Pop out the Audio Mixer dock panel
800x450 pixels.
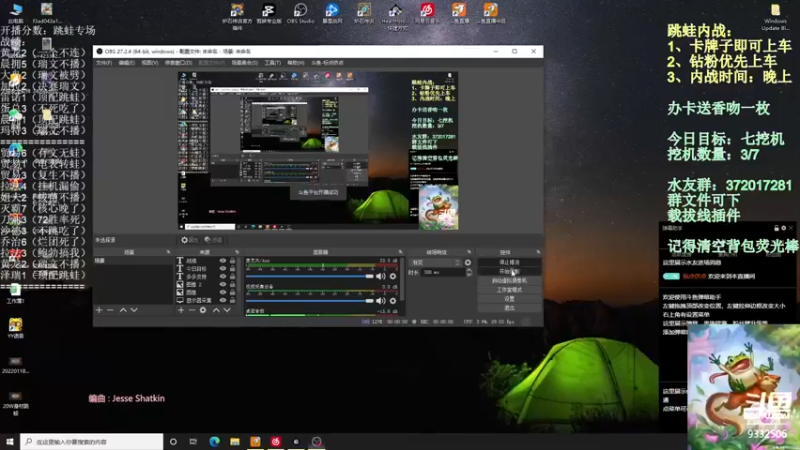(400, 252)
